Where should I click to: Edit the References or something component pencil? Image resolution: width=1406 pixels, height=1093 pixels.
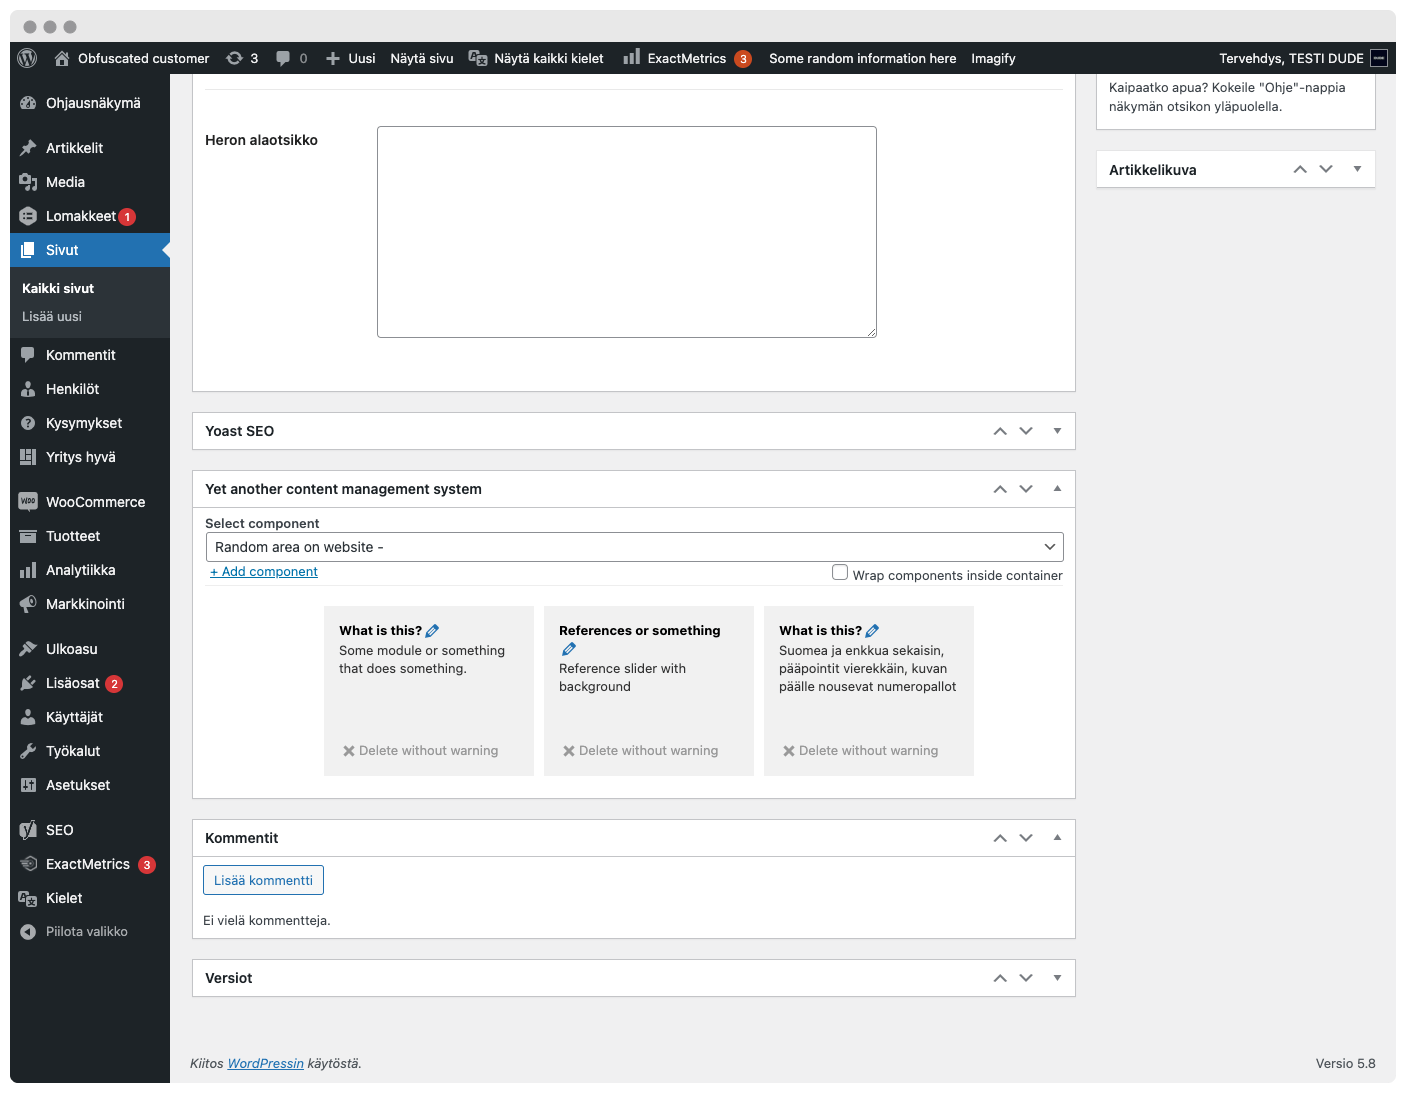coord(569,649)
